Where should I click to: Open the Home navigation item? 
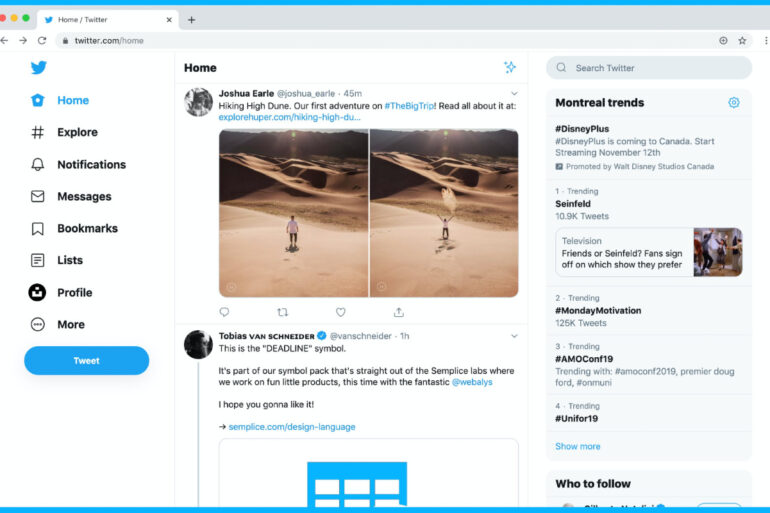tap(60, 100)
